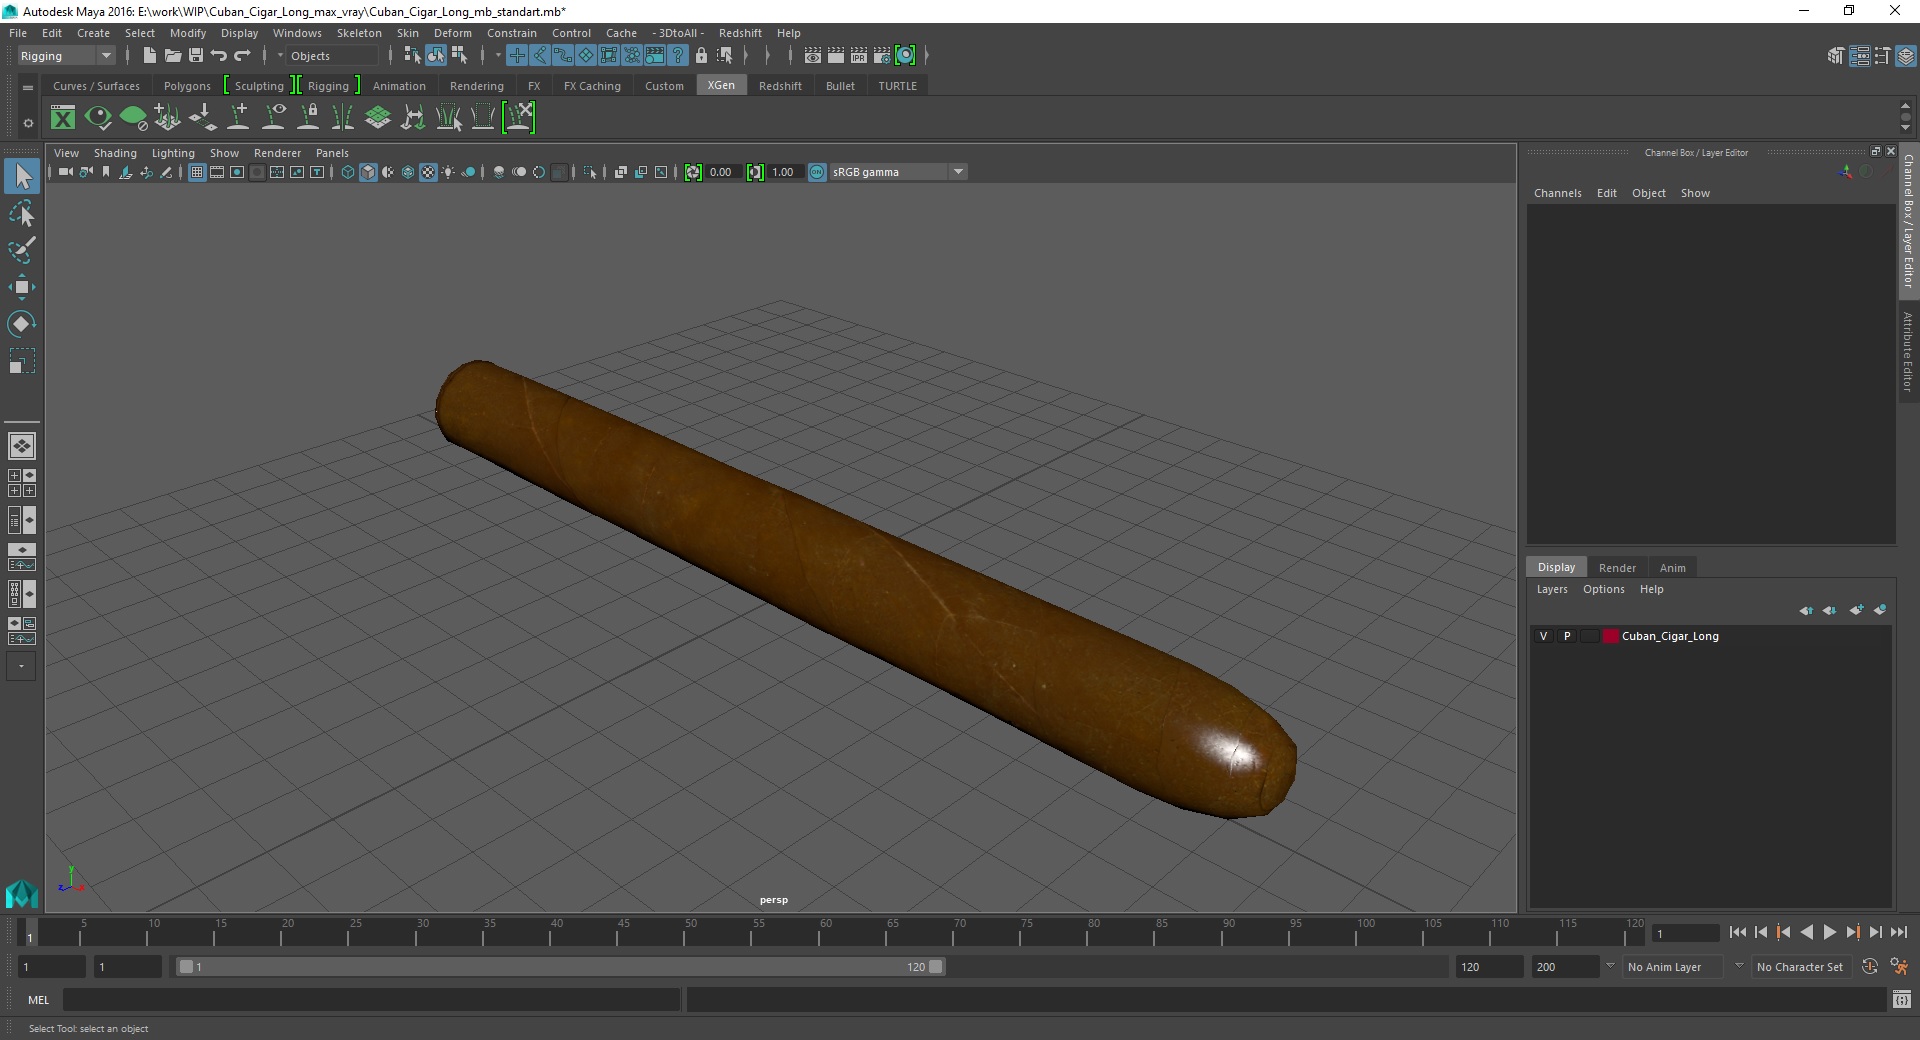The height and width of the screenshot is (1040, 1920).
Task: Switch to the Render layer tab
Action: (1617, 568)
